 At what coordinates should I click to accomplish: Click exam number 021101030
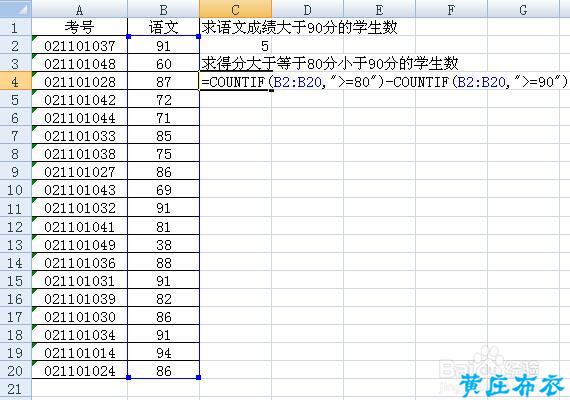pos(80,316)
